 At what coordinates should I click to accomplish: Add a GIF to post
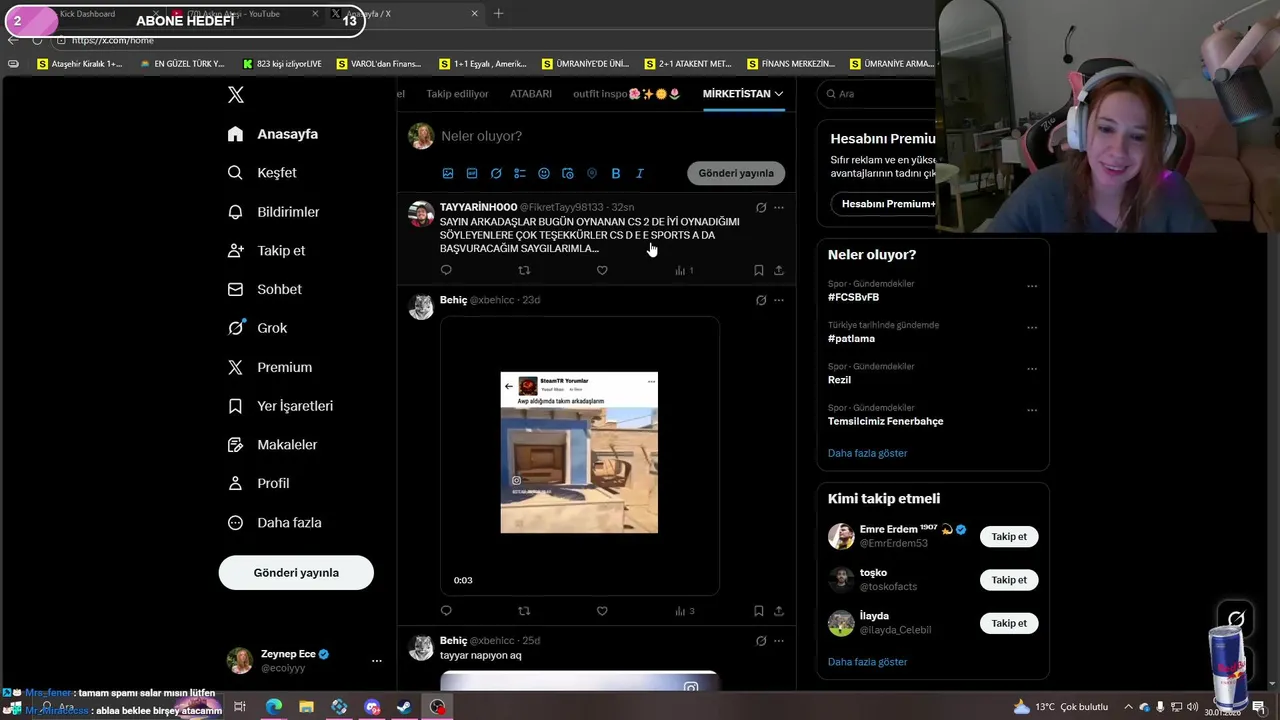472,173
